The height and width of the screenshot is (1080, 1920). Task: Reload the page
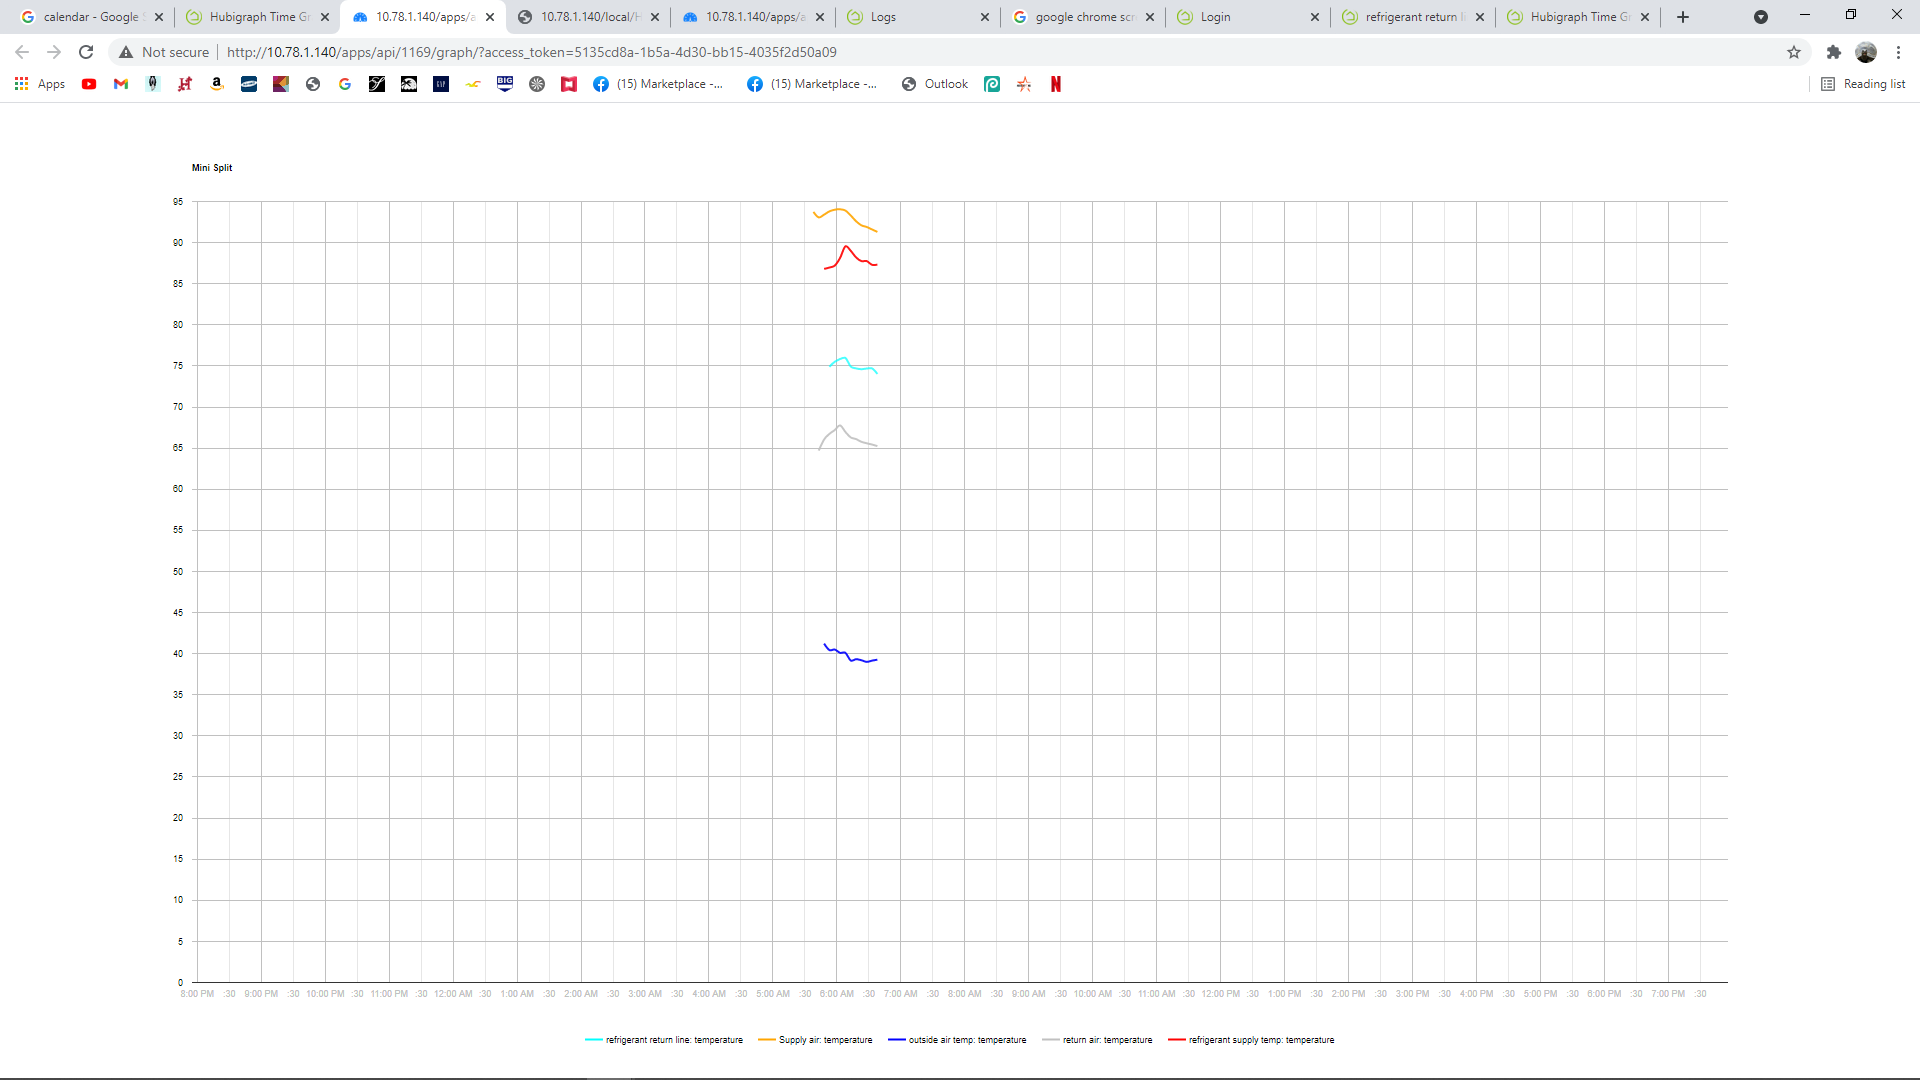click(86, 52)
